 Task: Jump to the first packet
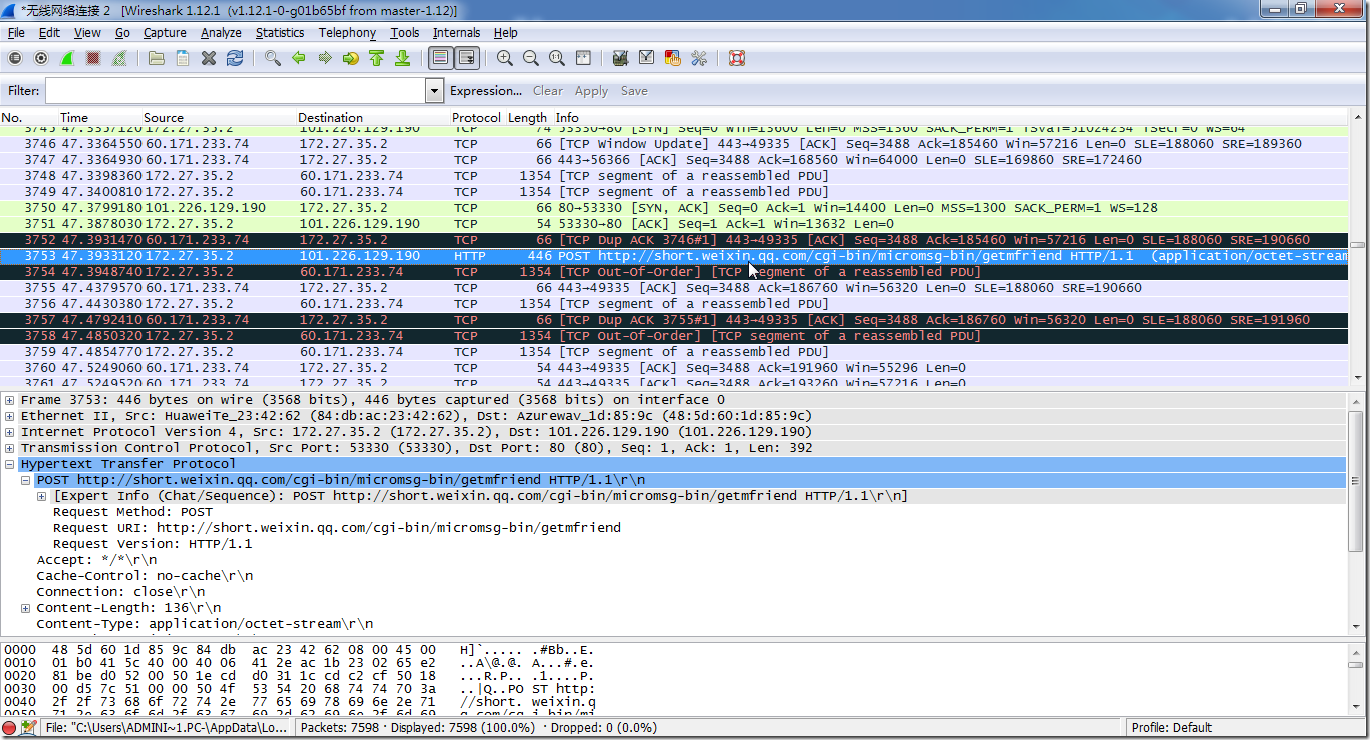pyautogui.click(x=377, y=58)
